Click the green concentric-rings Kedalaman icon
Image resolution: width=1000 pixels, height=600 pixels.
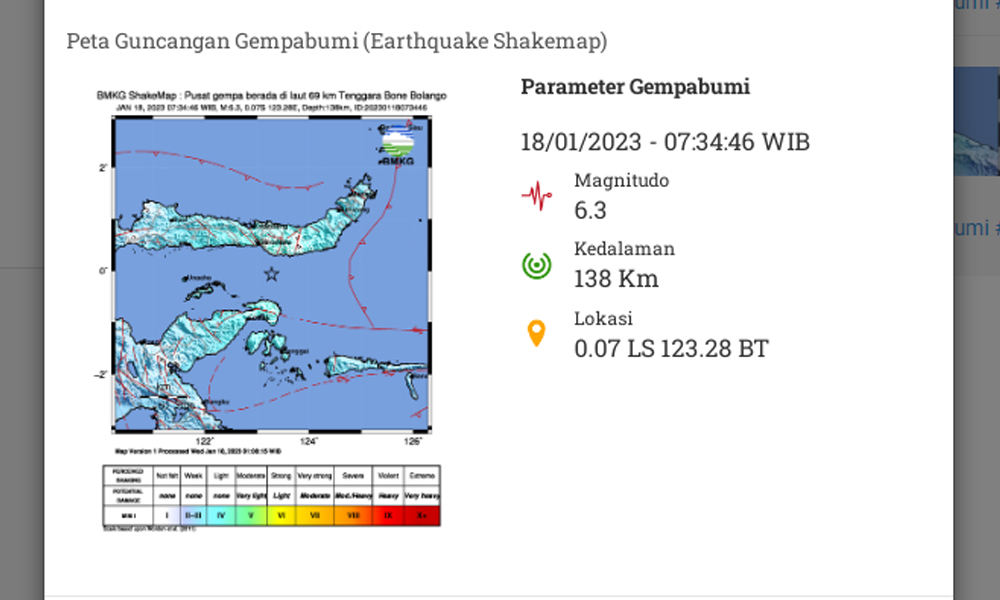tap(537, 262)
